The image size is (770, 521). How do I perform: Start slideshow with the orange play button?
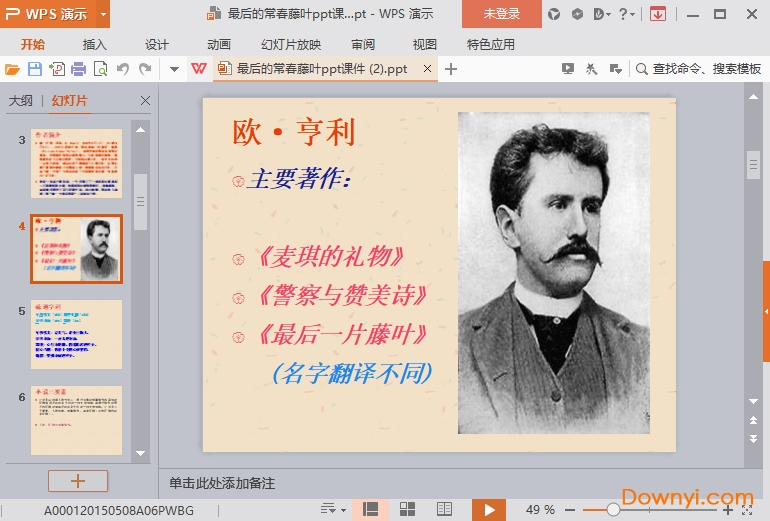488,509
